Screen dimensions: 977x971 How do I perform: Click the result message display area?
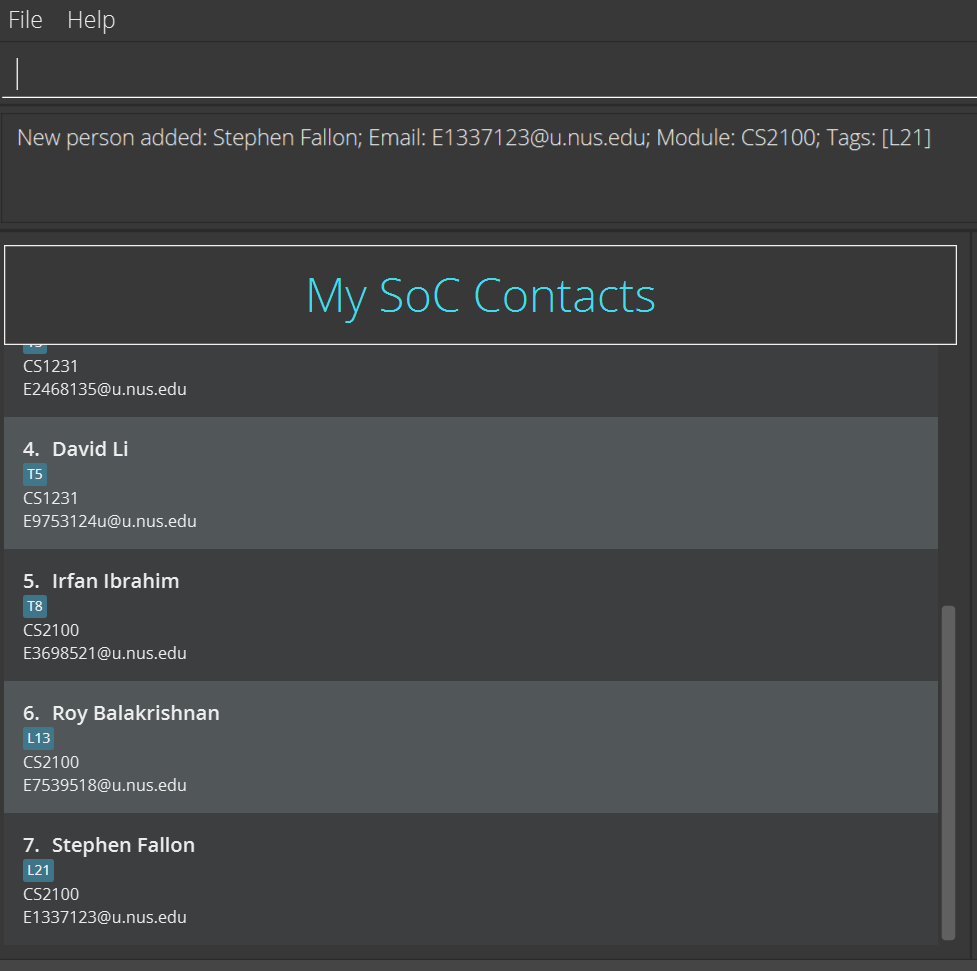click(x=488, y=167)
